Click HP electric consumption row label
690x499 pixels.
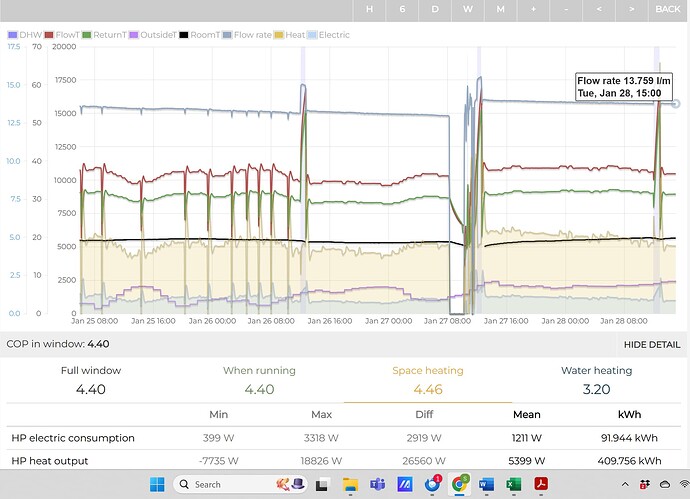click(x=73, y=438)
